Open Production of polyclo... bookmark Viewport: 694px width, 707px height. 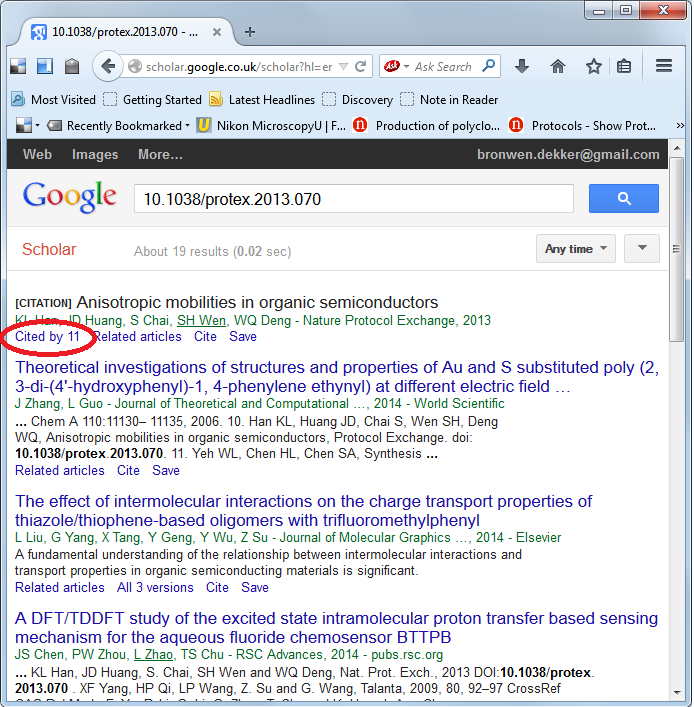[426, 125]
